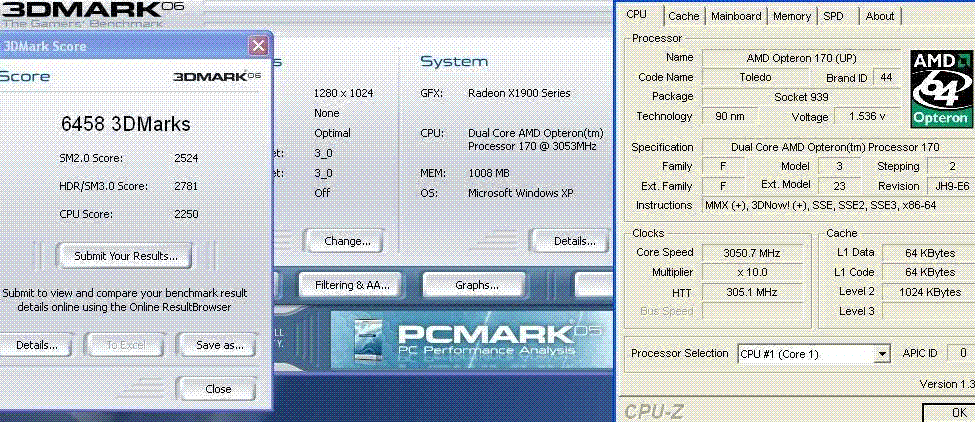Click the processor Name field in CPU-Z
The height and width of the screenshot is (422, 975).
[x=802, y=58]
